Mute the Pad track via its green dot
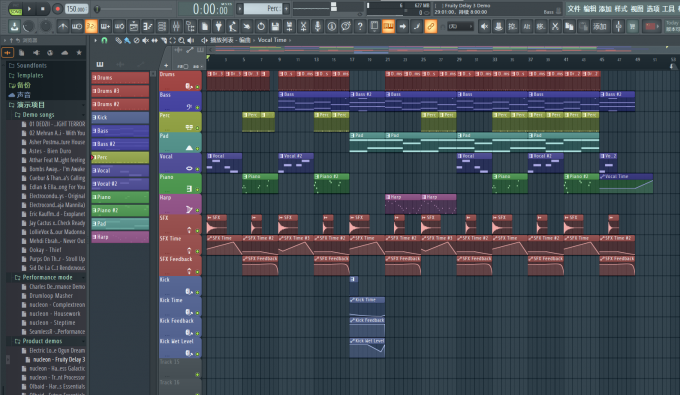Viewport: 680px width, 395px height. tap(198, 149)
